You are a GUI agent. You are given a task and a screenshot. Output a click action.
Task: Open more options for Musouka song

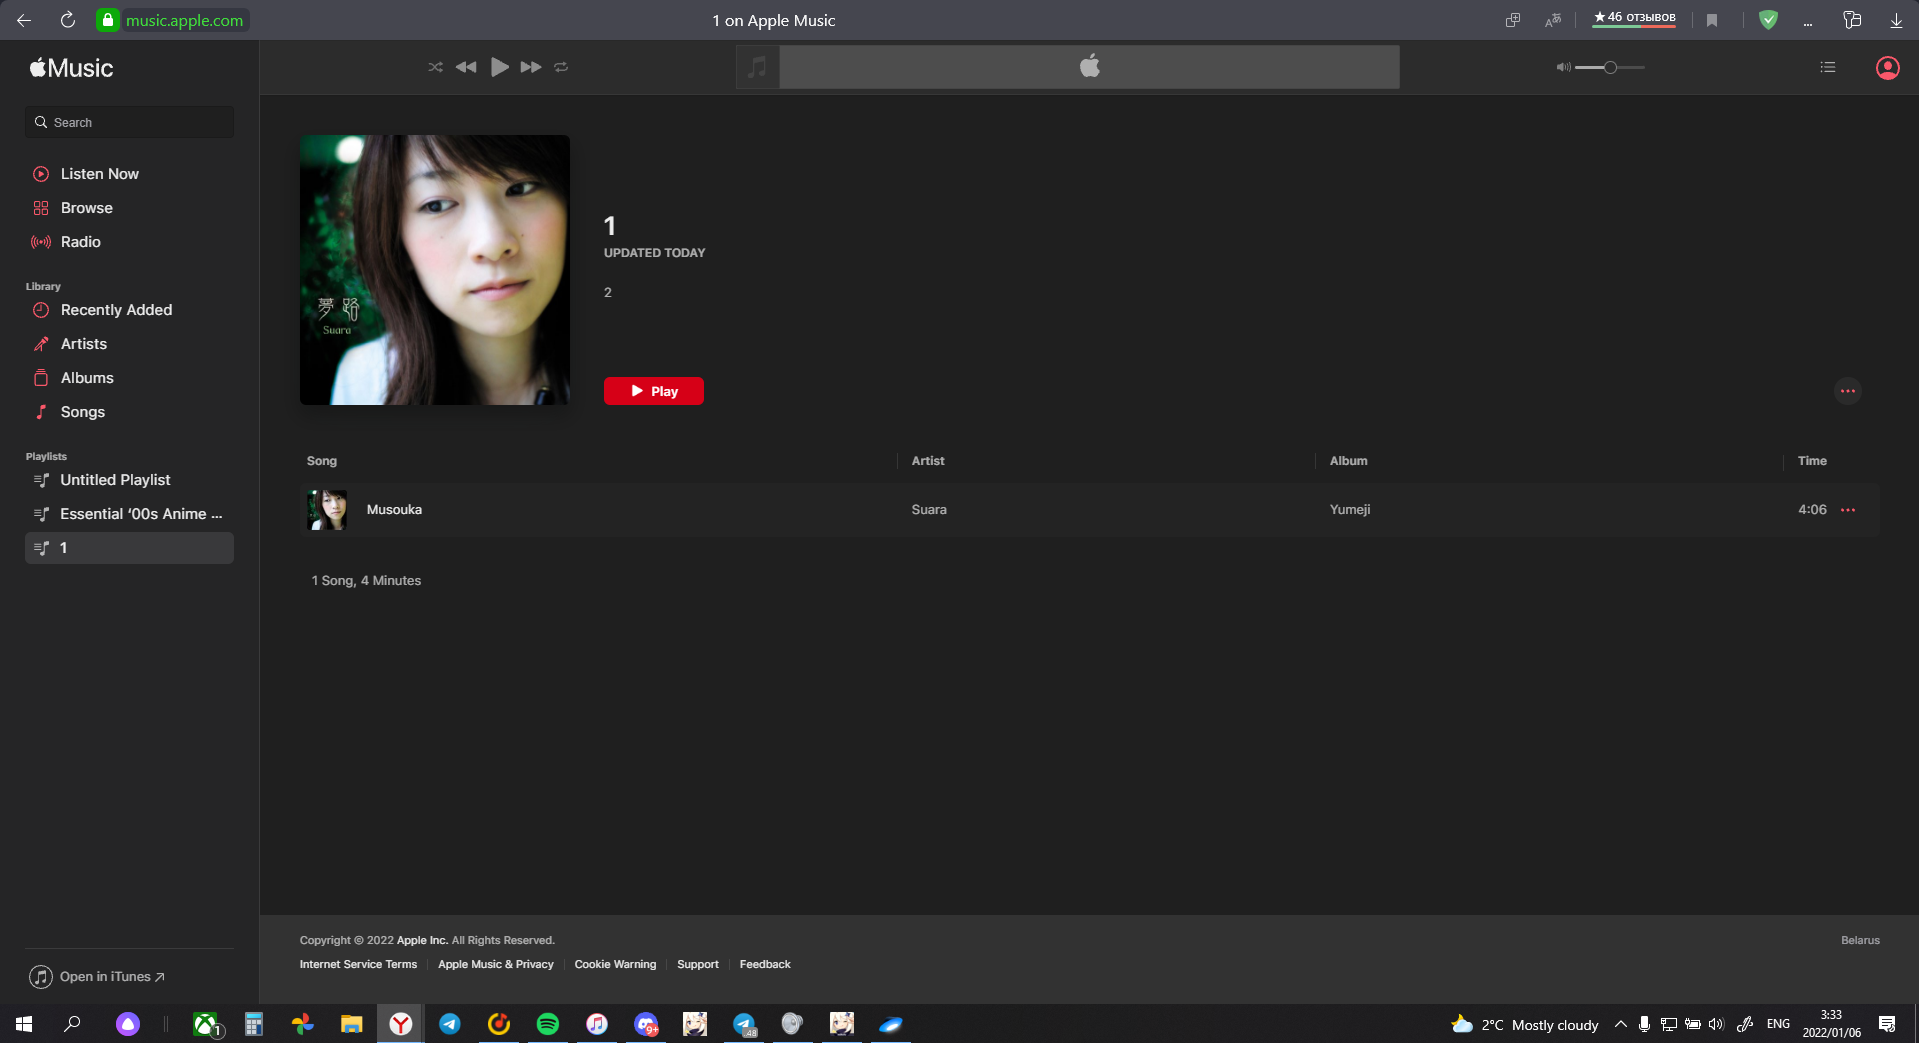[1848, 510]
